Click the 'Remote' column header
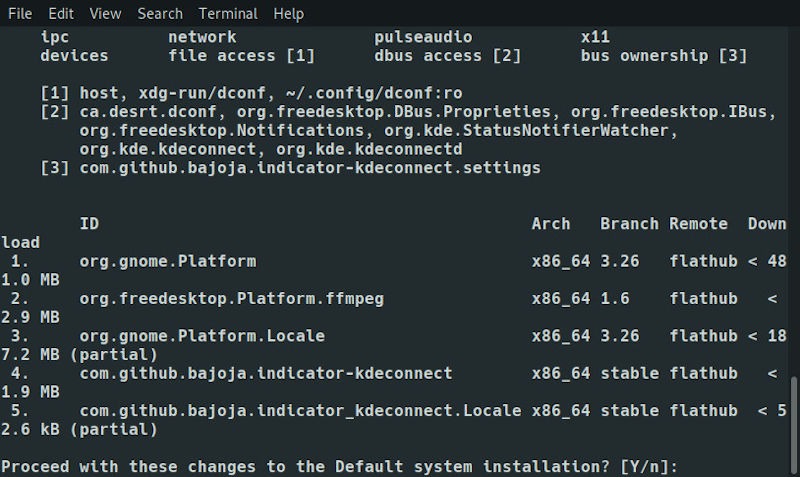The width and height of the screenshot is (800, 477). coord(698,223)
